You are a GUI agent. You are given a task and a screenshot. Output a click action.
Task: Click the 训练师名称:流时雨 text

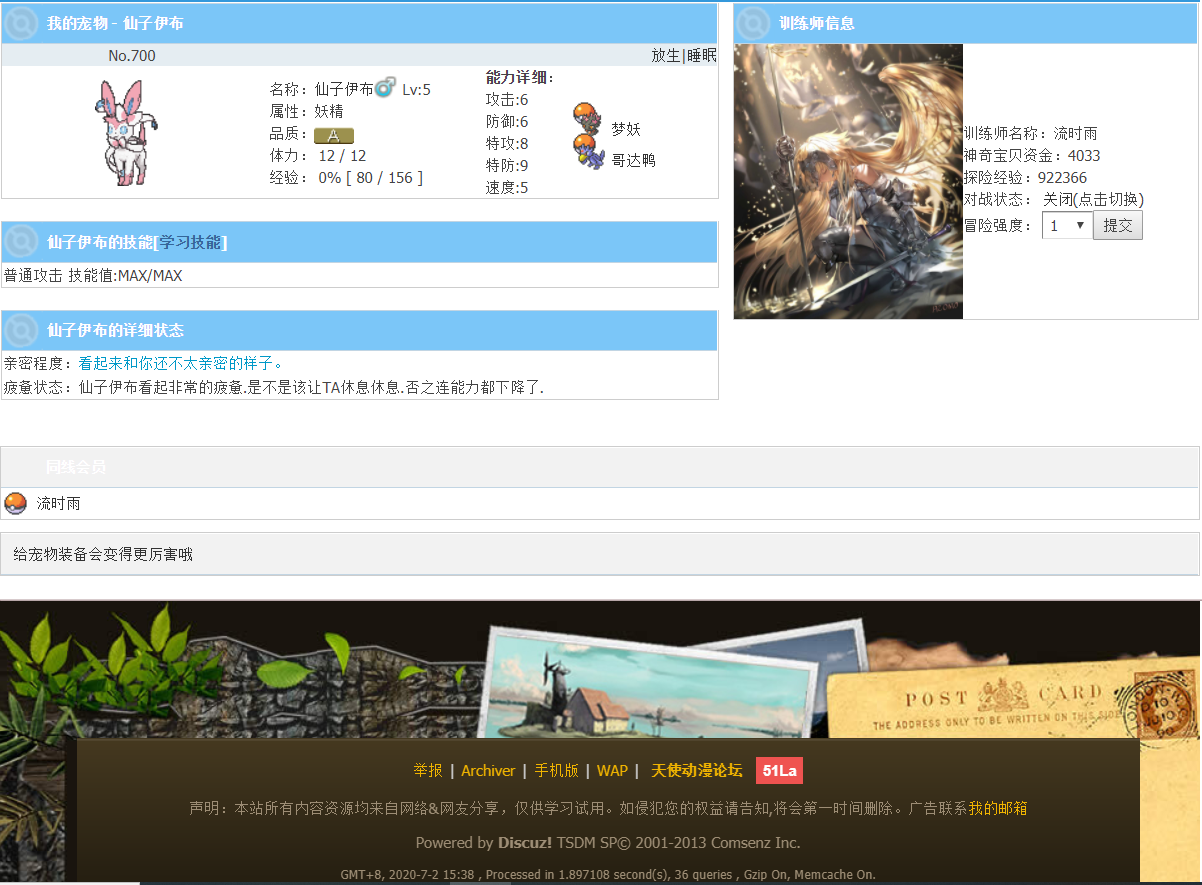1030,133
